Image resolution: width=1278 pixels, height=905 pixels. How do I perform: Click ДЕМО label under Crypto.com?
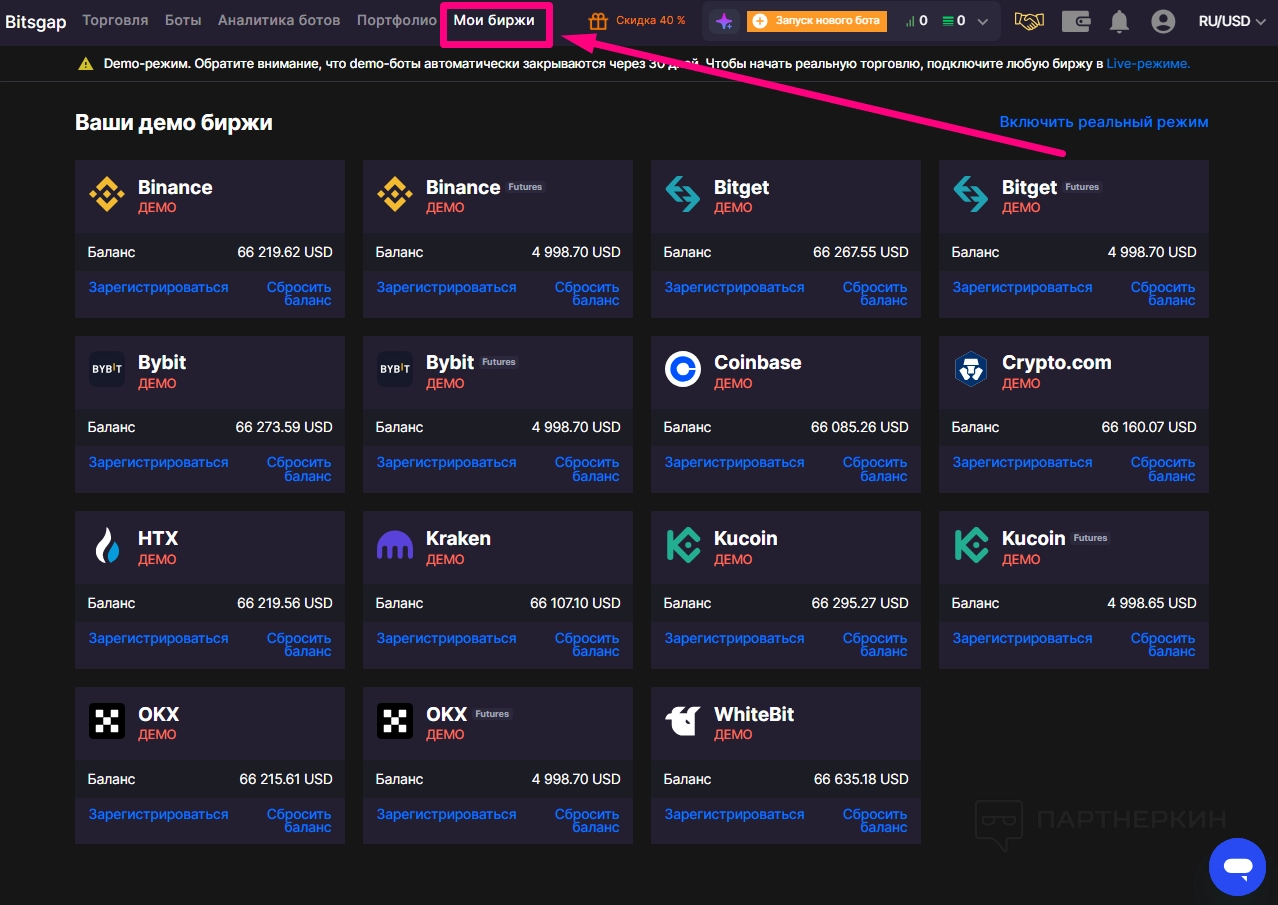pyautogui.click(x=1021, y=383)
